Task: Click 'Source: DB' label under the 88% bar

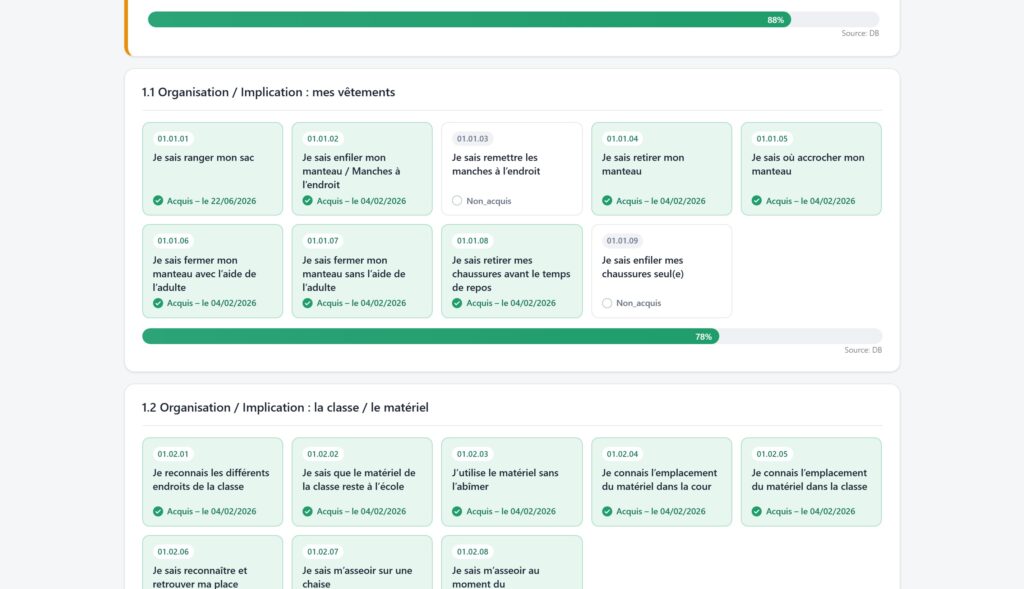Action: [860, 33]
